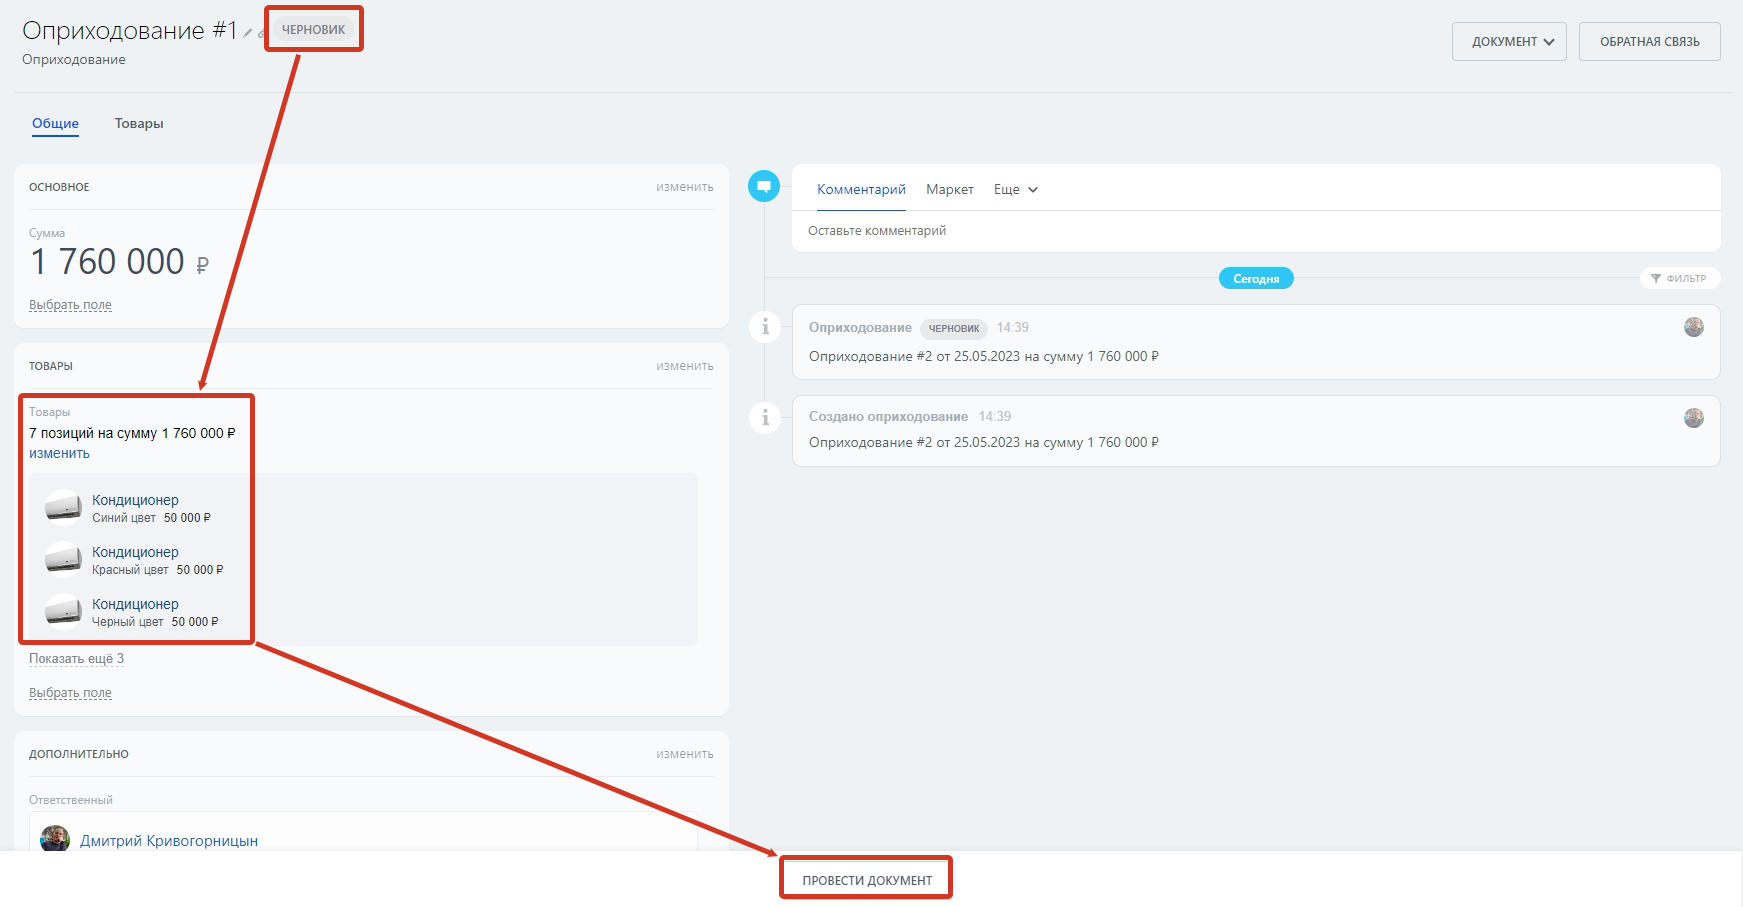The image size is (1743, 907).
Task: Click the info icon beside the Черновик entry
Action: (x=765, y=327)
